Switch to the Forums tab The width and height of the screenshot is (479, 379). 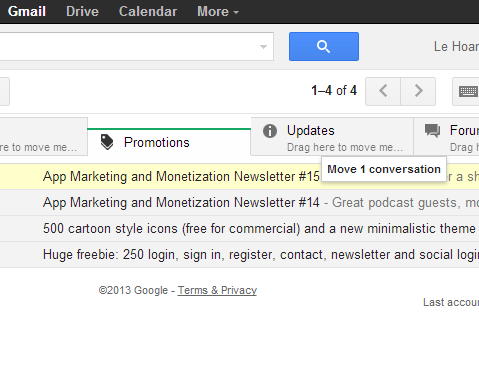click(446, 137)
